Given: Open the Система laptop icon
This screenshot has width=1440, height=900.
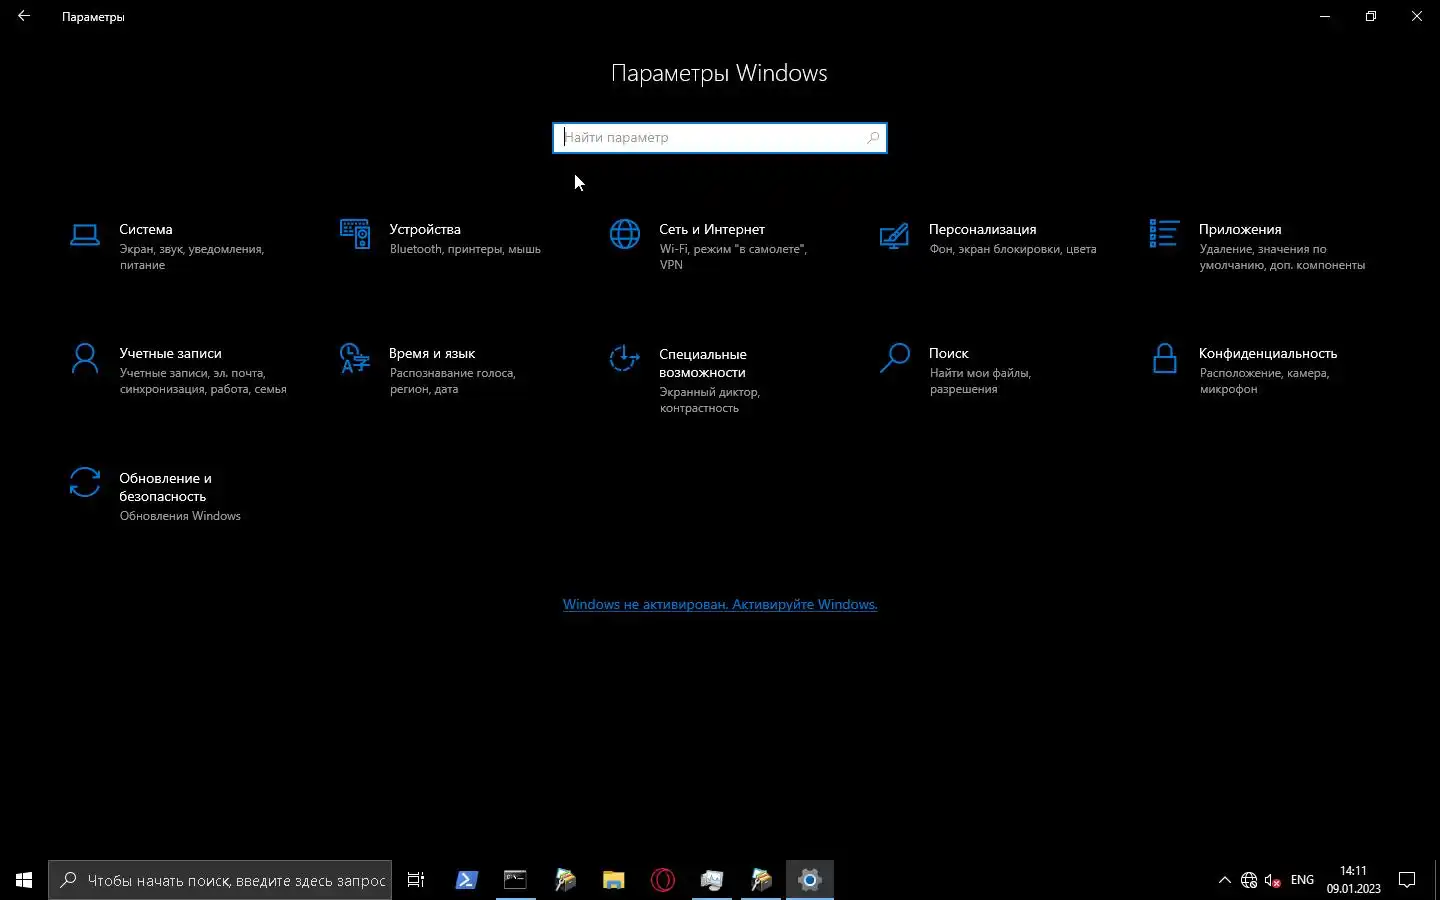Looking at the screenshot, I should [85, 235].
